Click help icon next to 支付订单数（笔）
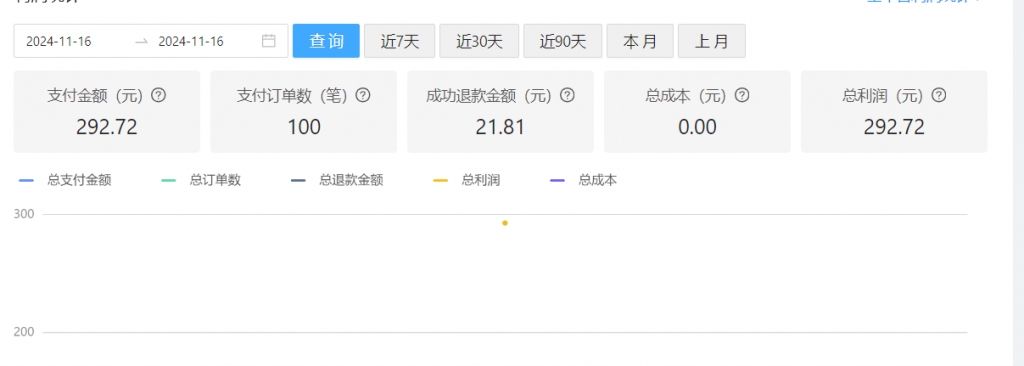This screenshot has width=1024, height=366. tap(363, 95)
